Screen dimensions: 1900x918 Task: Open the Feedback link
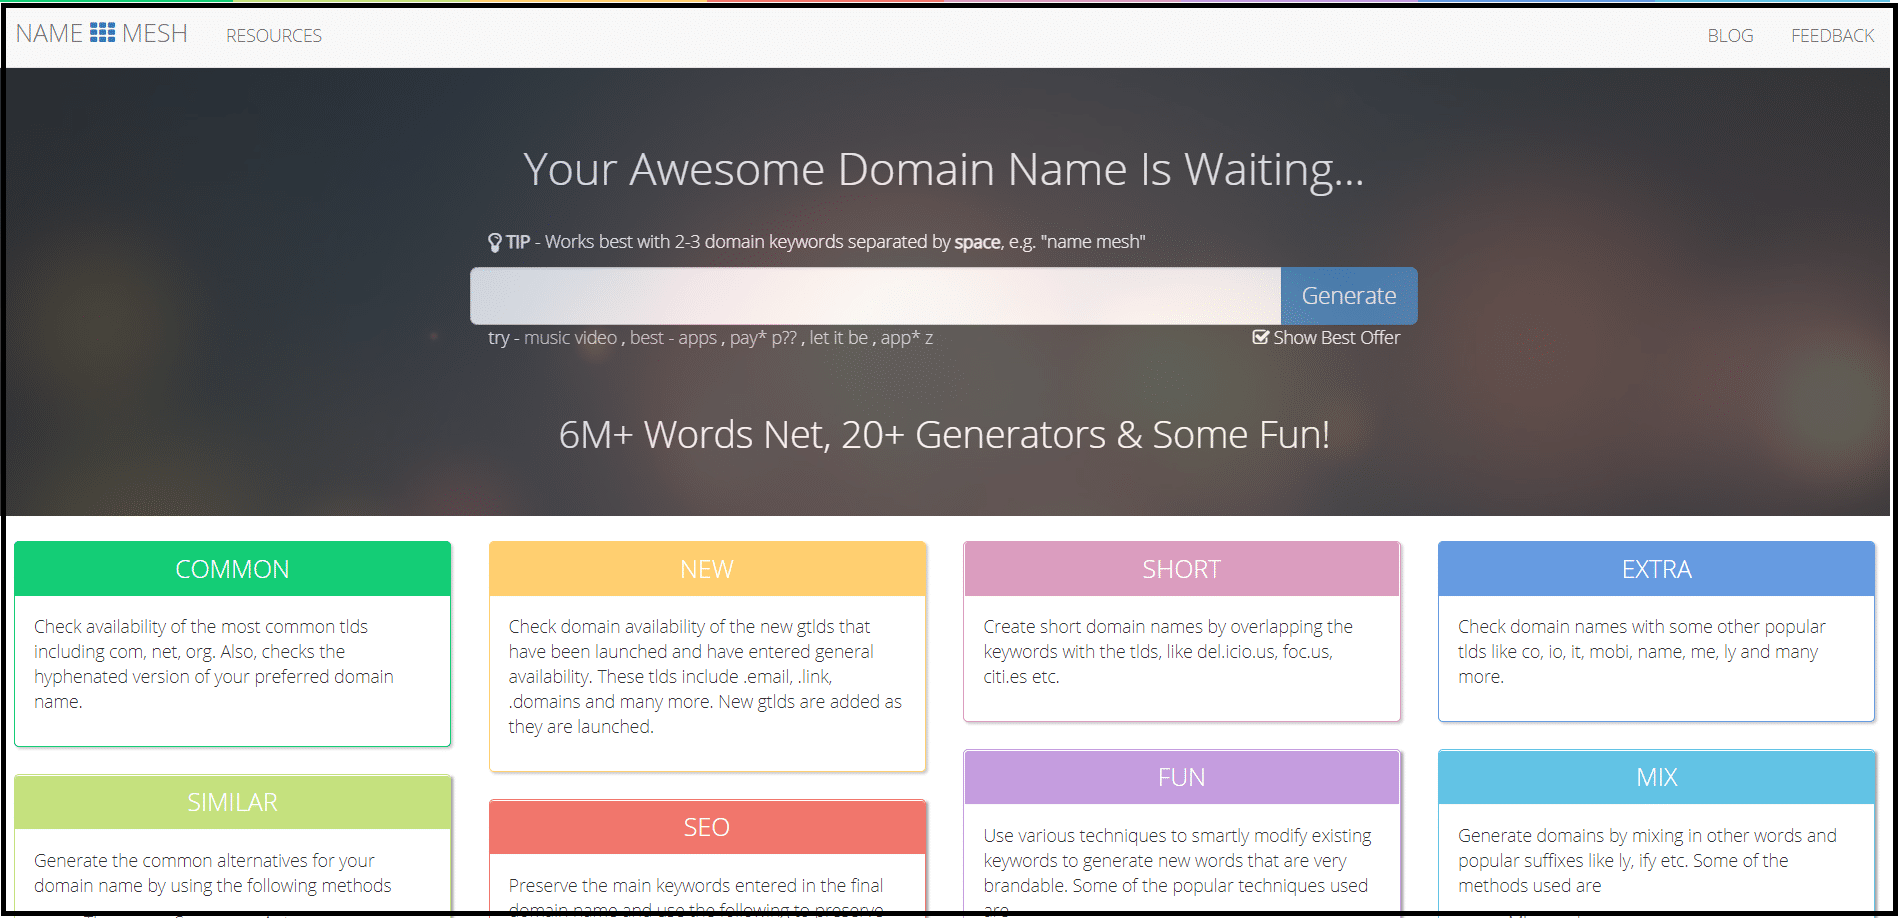(x=1831, y=36)
